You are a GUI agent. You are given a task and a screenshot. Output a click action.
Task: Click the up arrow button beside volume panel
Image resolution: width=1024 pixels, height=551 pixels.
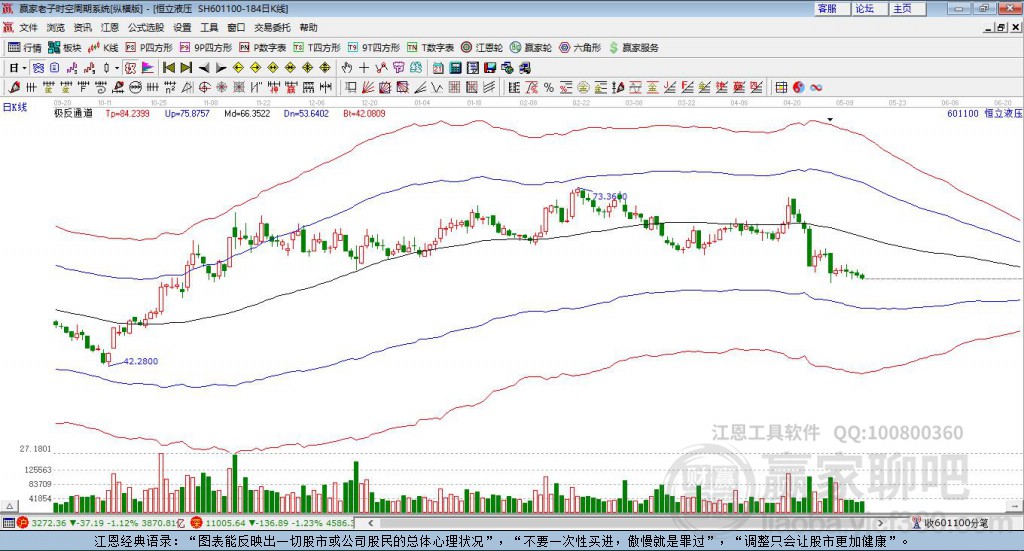pyautogui.click(x=9, y=506)
